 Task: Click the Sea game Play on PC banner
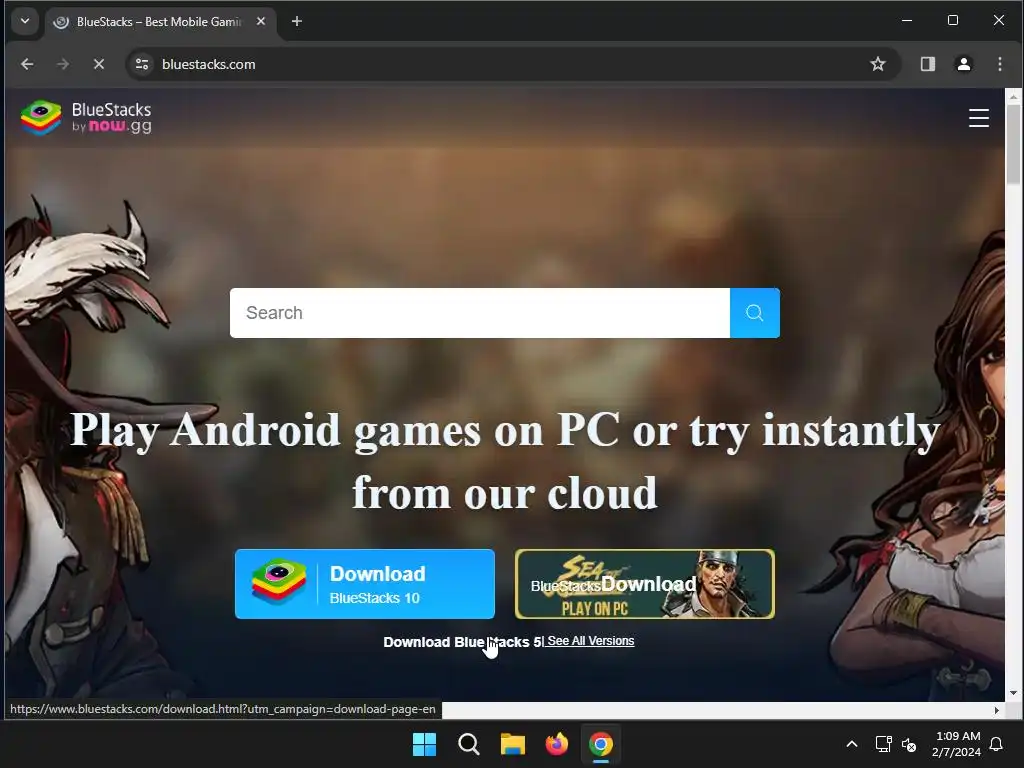tap(645, 584)
